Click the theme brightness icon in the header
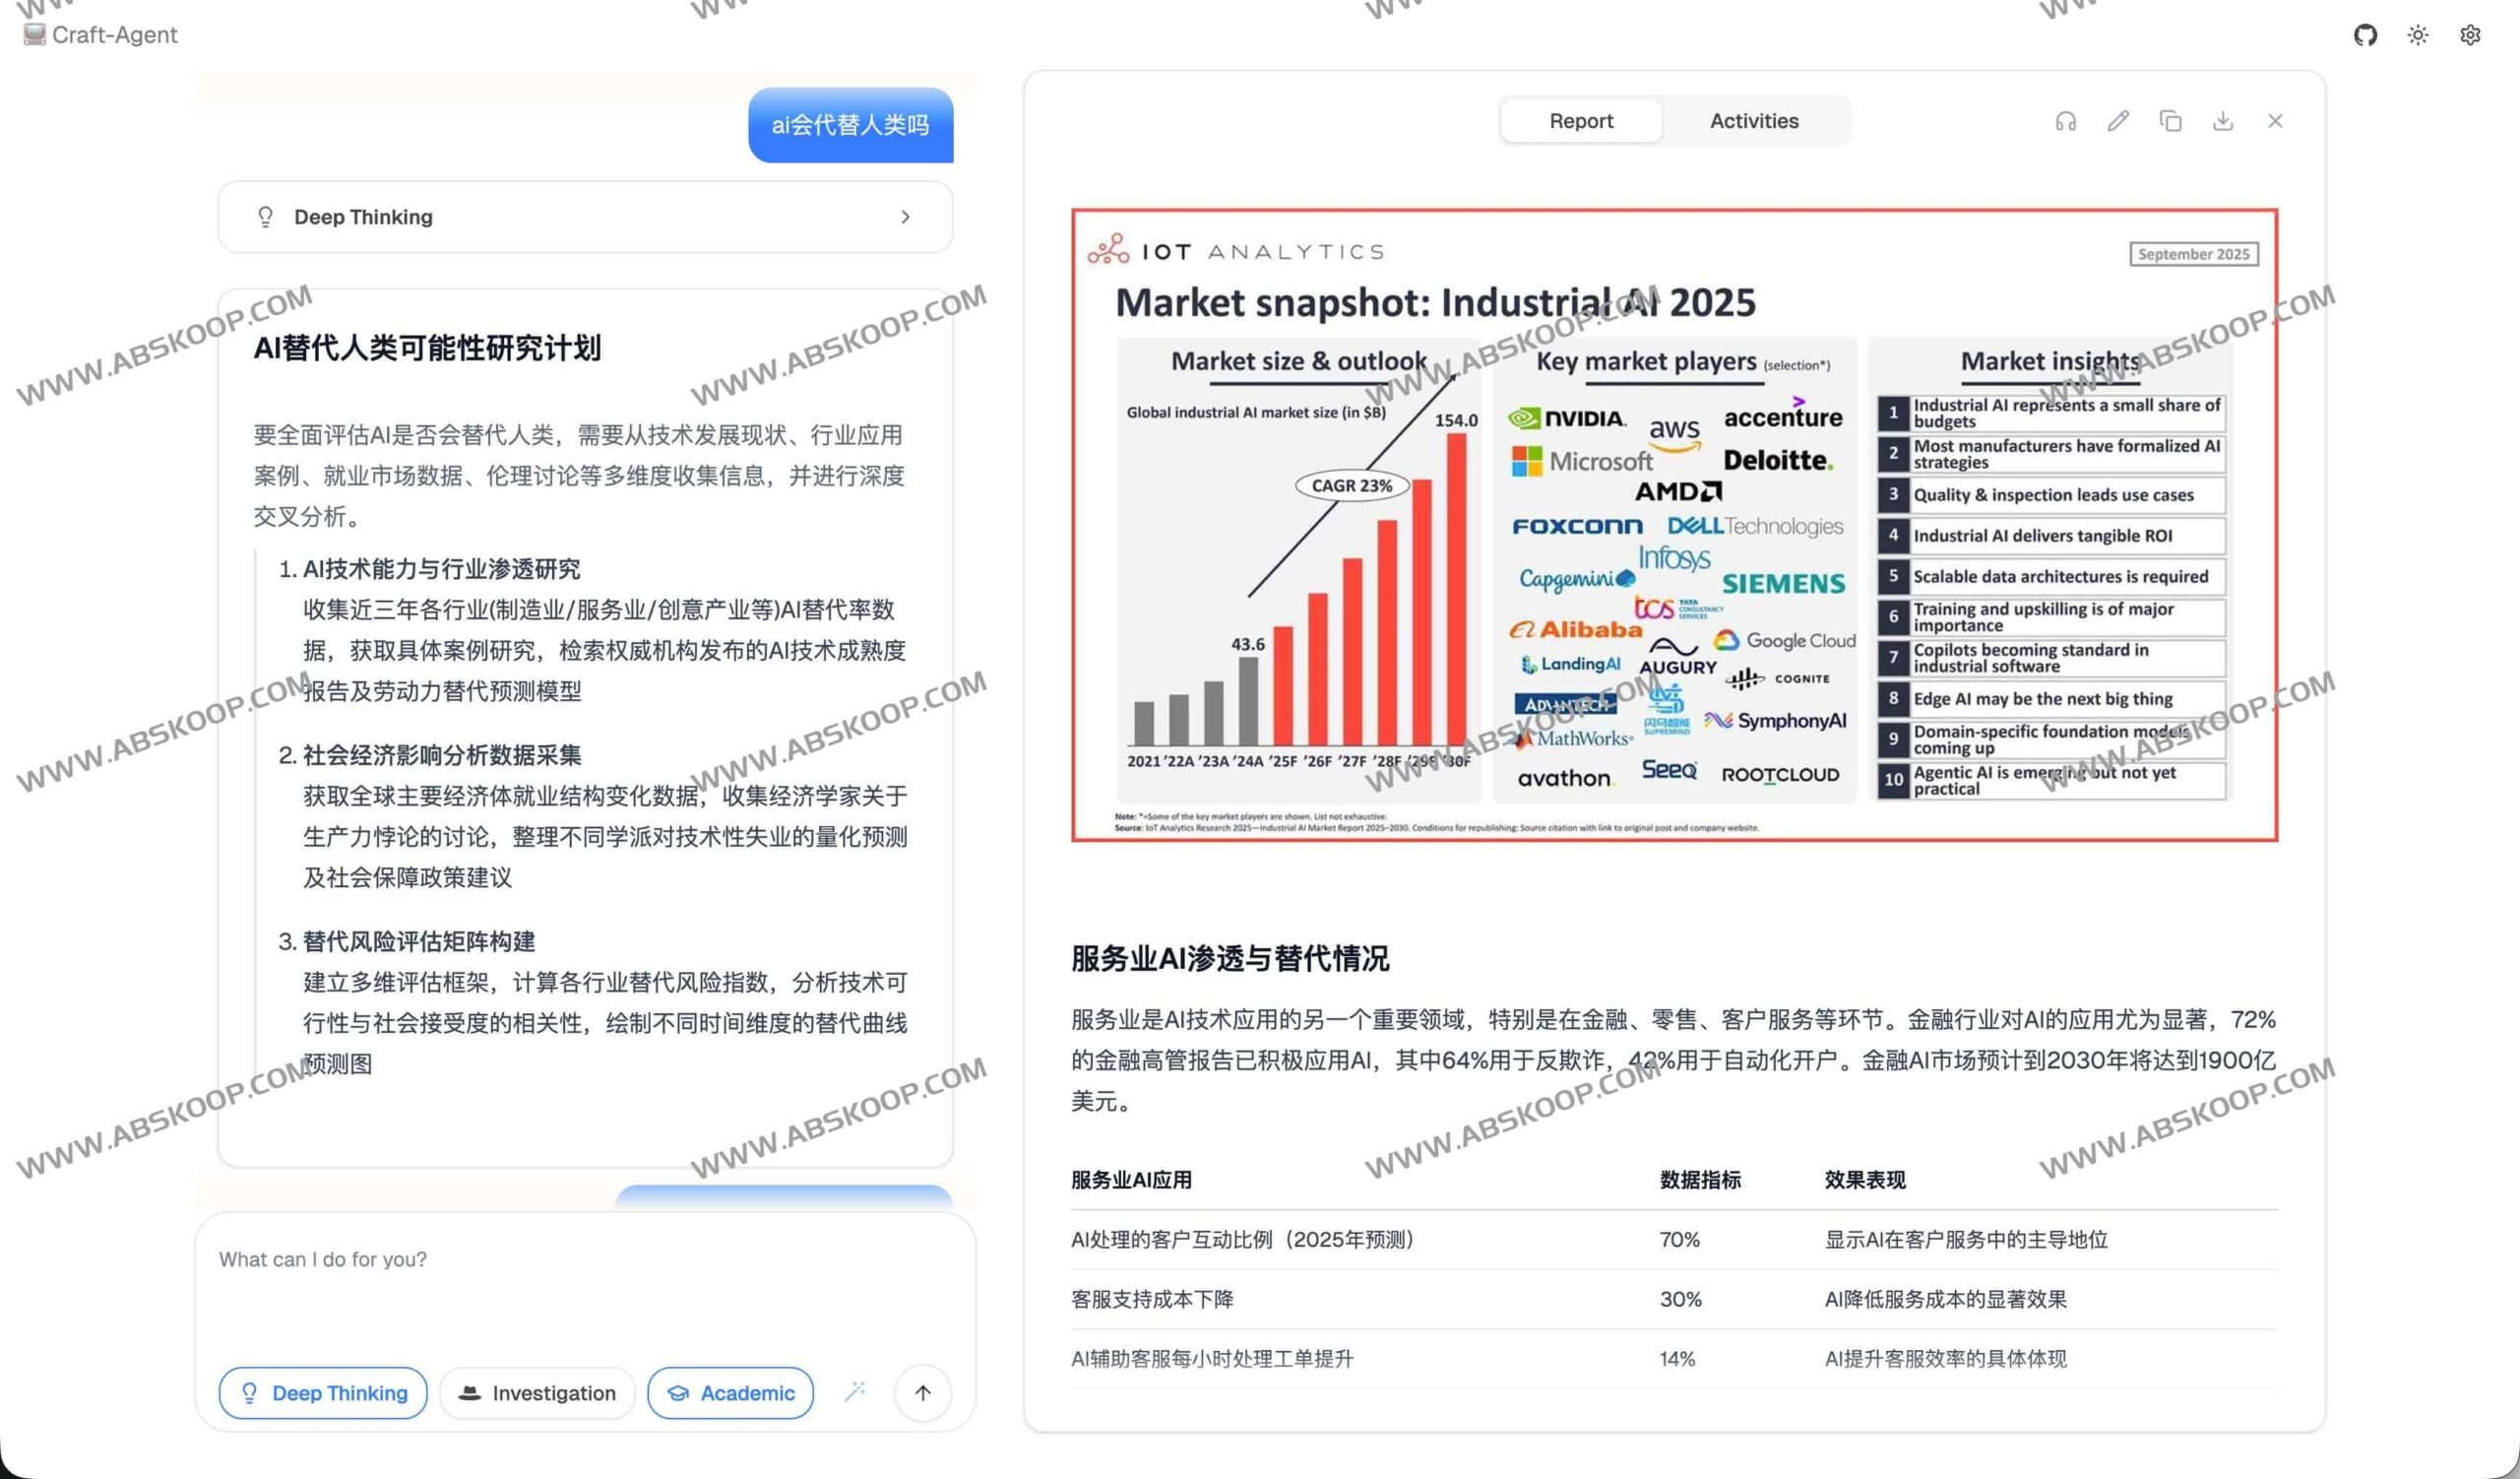 [2418, 34]
